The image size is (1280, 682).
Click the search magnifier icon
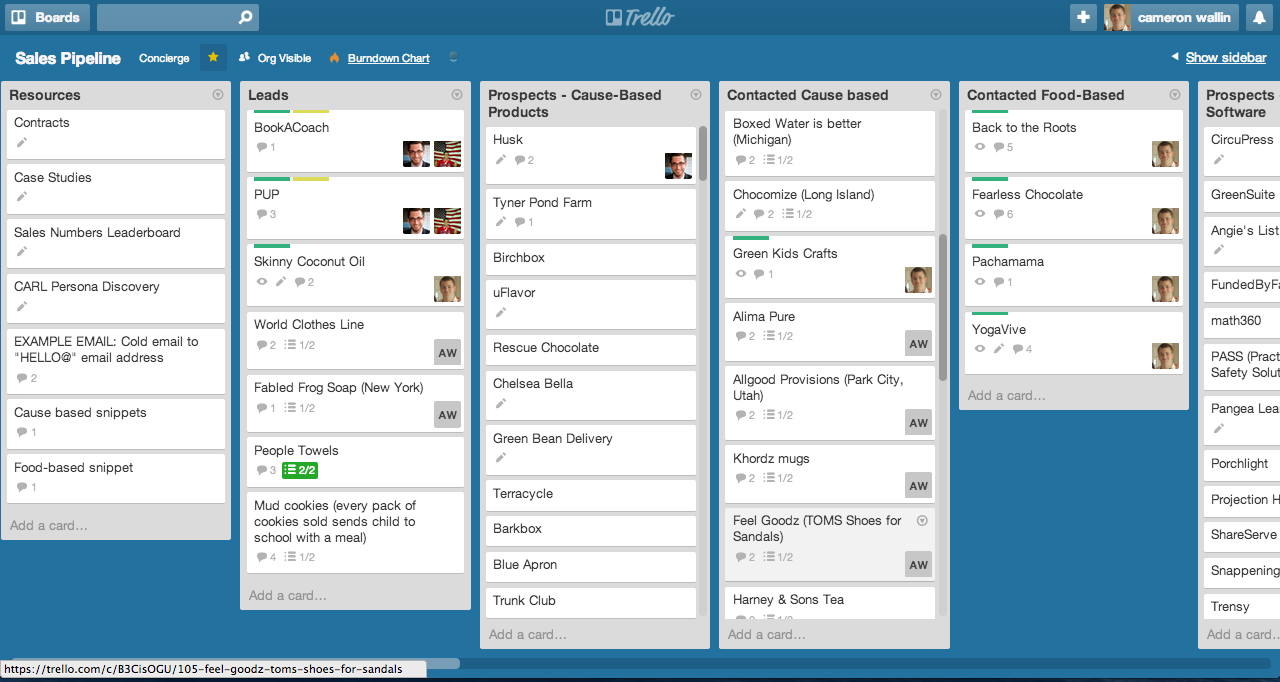[x=245, y=17]
